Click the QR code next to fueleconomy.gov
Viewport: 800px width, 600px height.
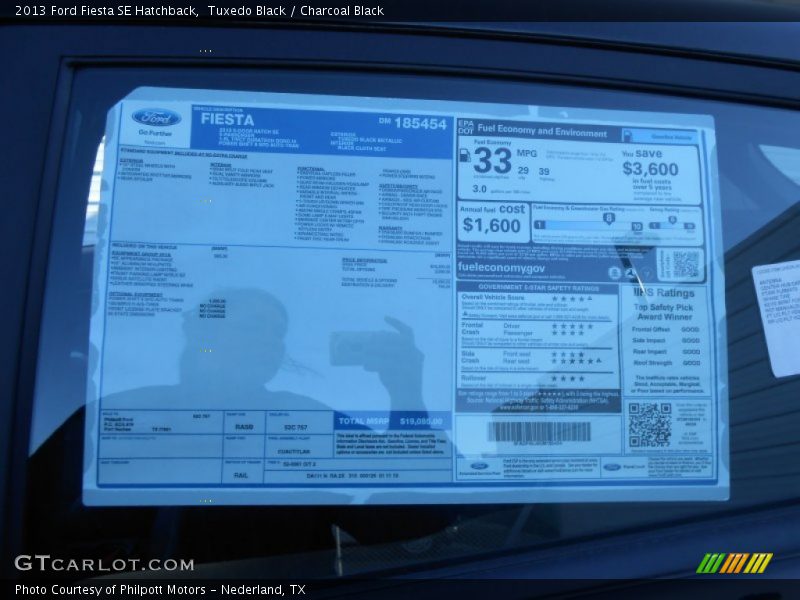click(685, 264)
